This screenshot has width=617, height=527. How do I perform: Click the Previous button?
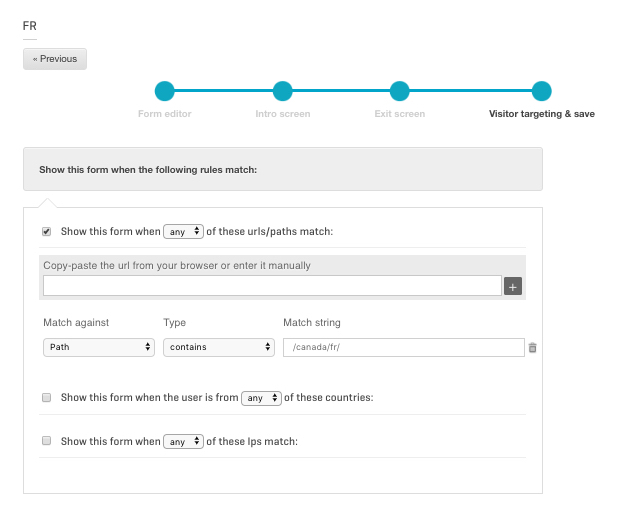55,59
